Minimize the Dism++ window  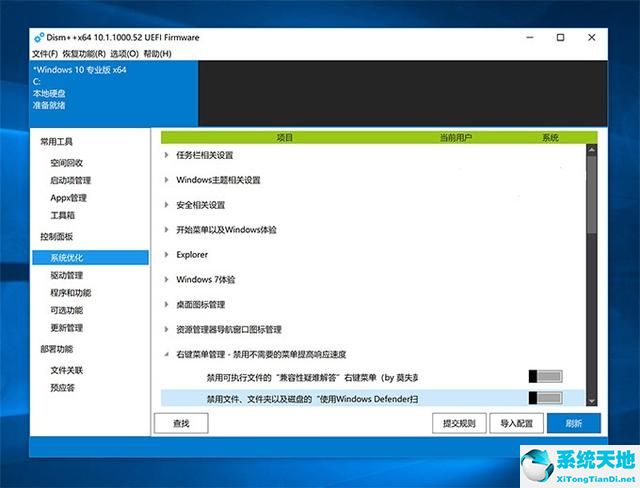pyautogui.click(x=530, y=38)
